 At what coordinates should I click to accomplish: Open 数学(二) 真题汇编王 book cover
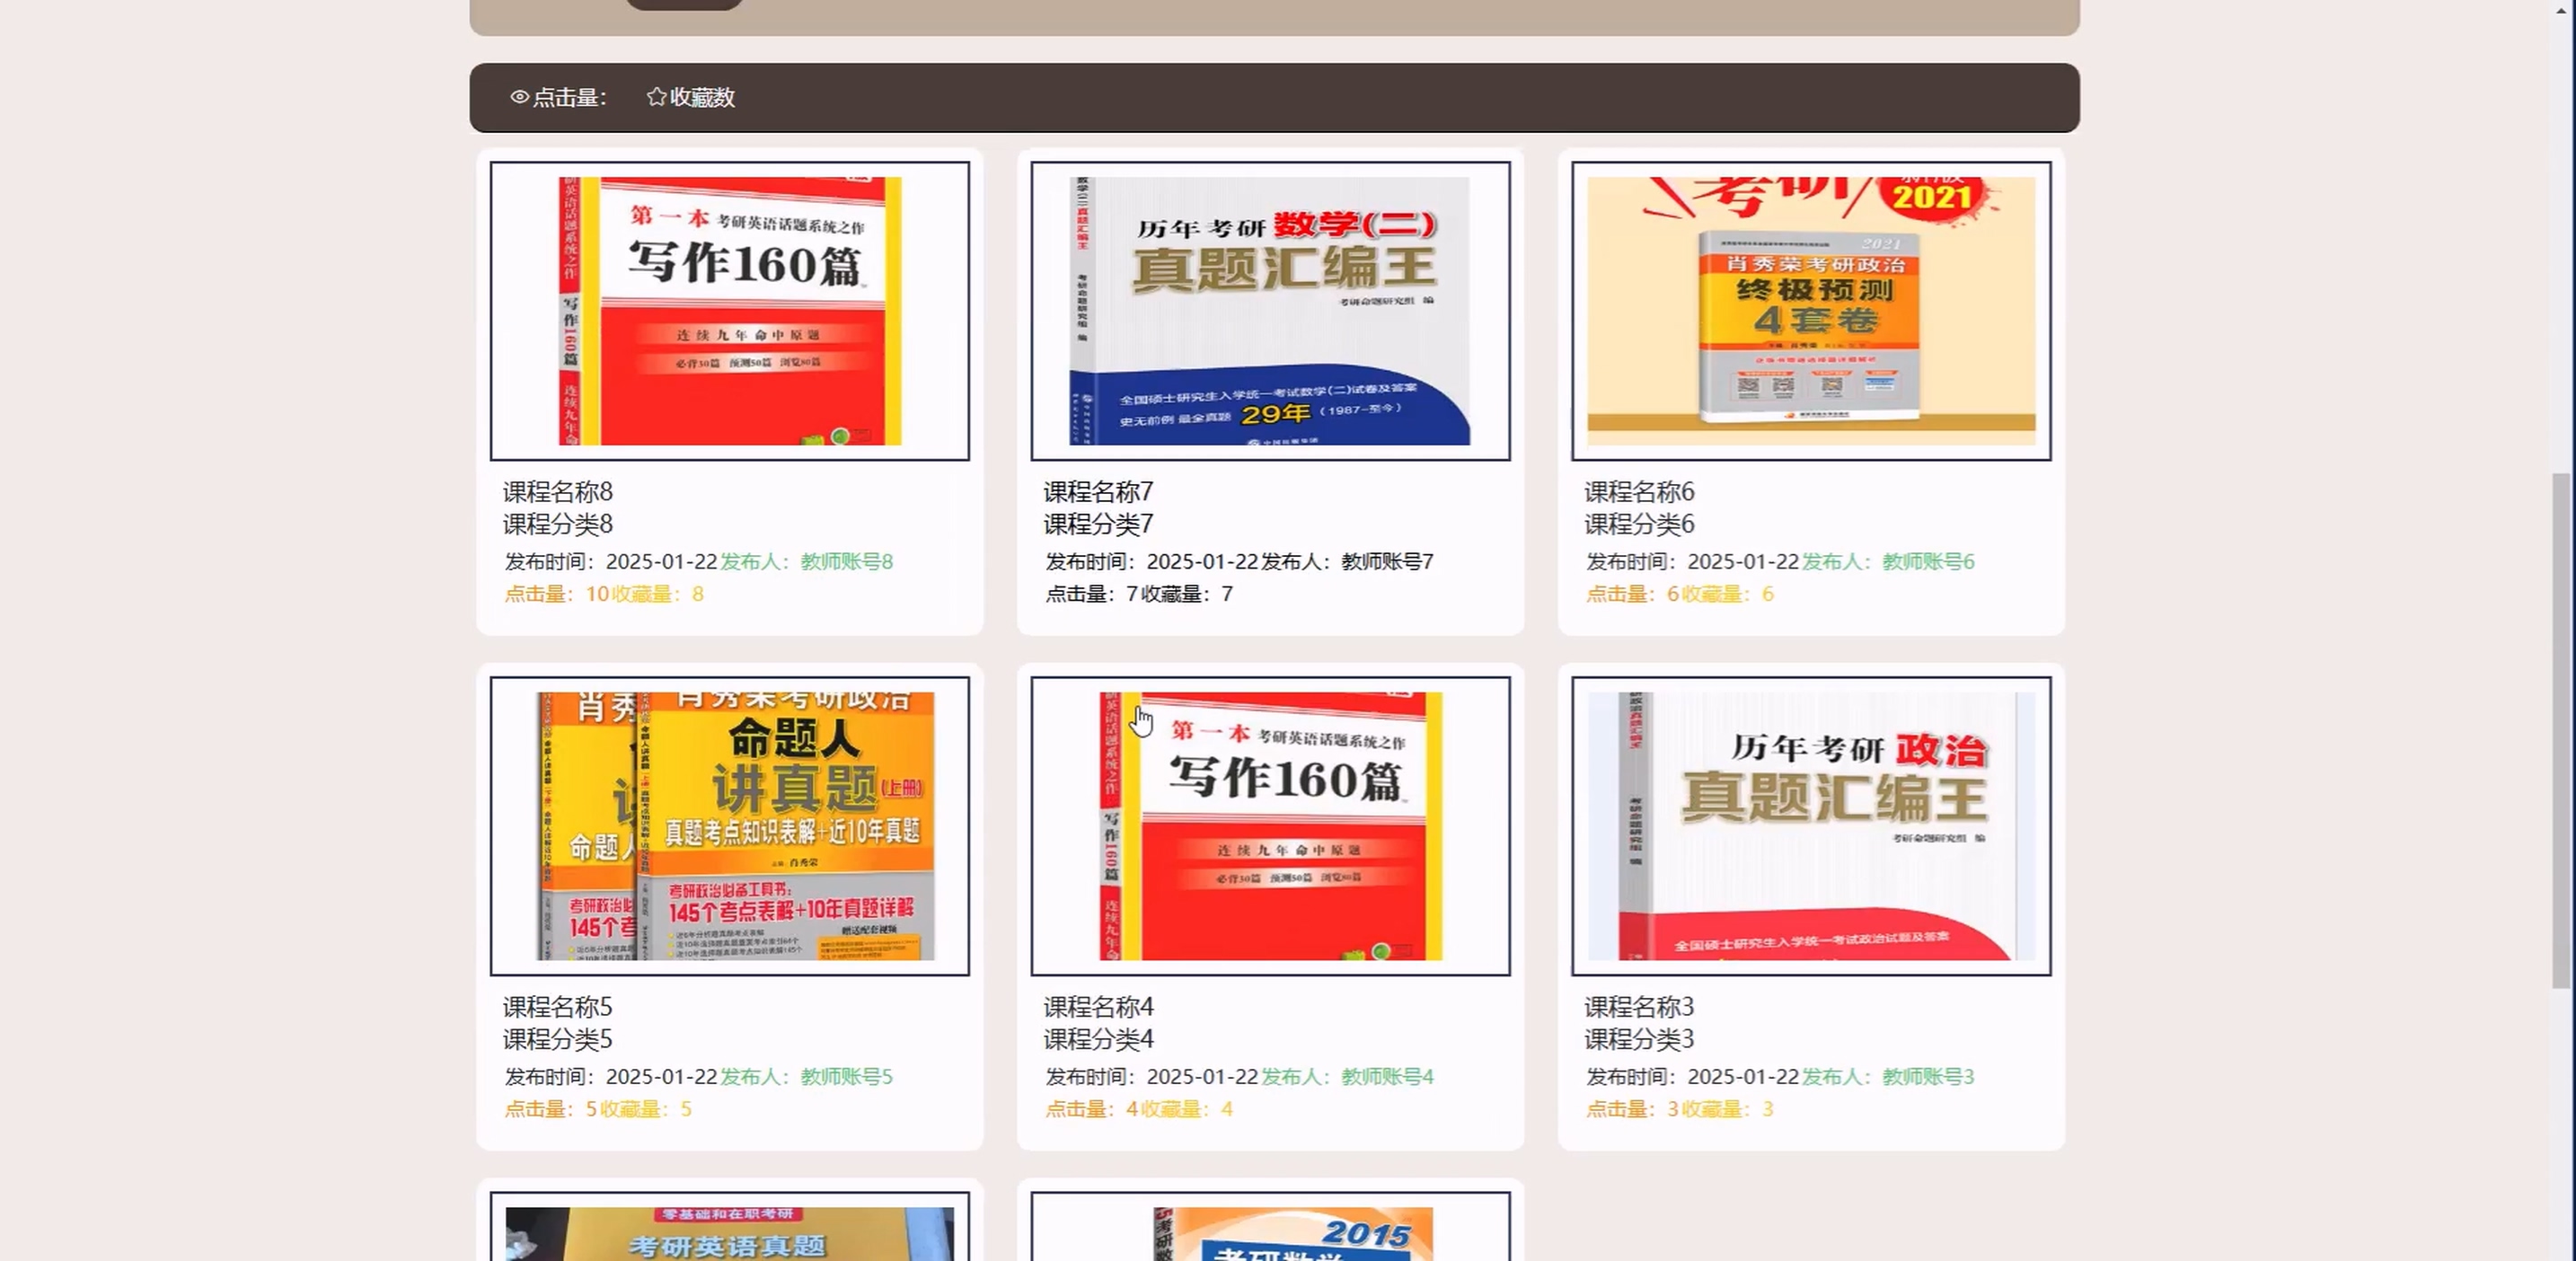[x=1269, y=311]
